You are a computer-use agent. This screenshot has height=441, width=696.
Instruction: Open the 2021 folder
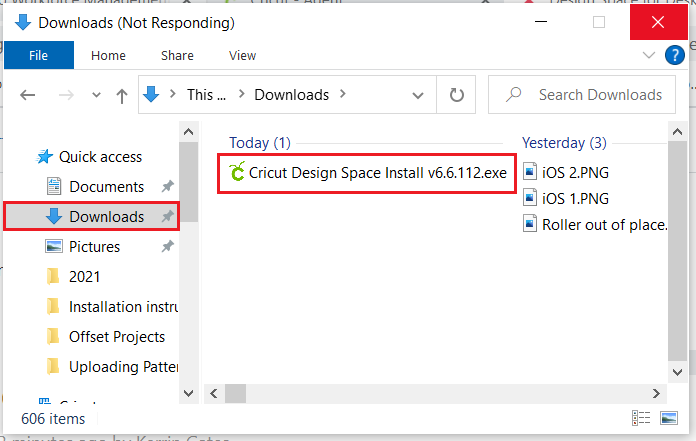tap(84, 276)
